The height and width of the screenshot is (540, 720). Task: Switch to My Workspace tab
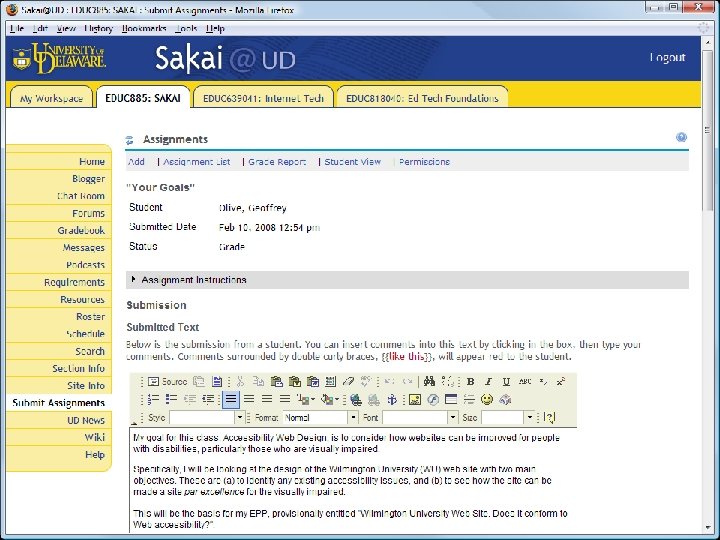pyautogui.click(x=51, y=98)
